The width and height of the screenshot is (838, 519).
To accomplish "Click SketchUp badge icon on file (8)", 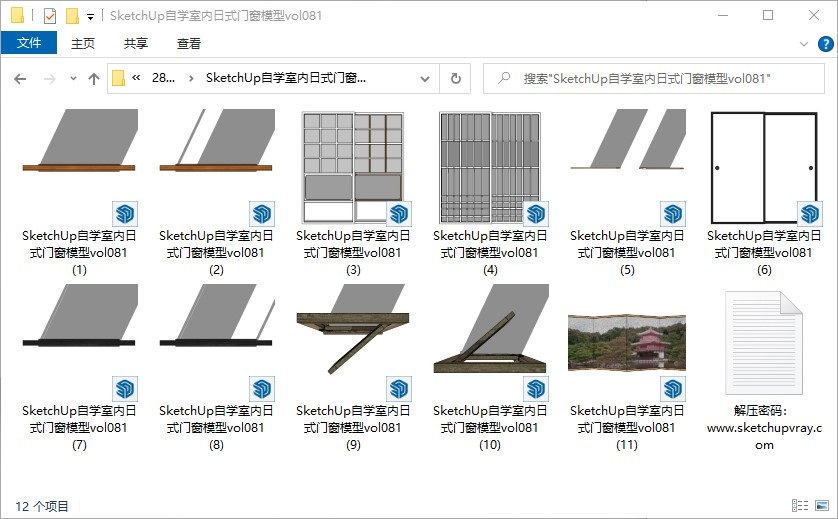I will [x=262, y=389].
